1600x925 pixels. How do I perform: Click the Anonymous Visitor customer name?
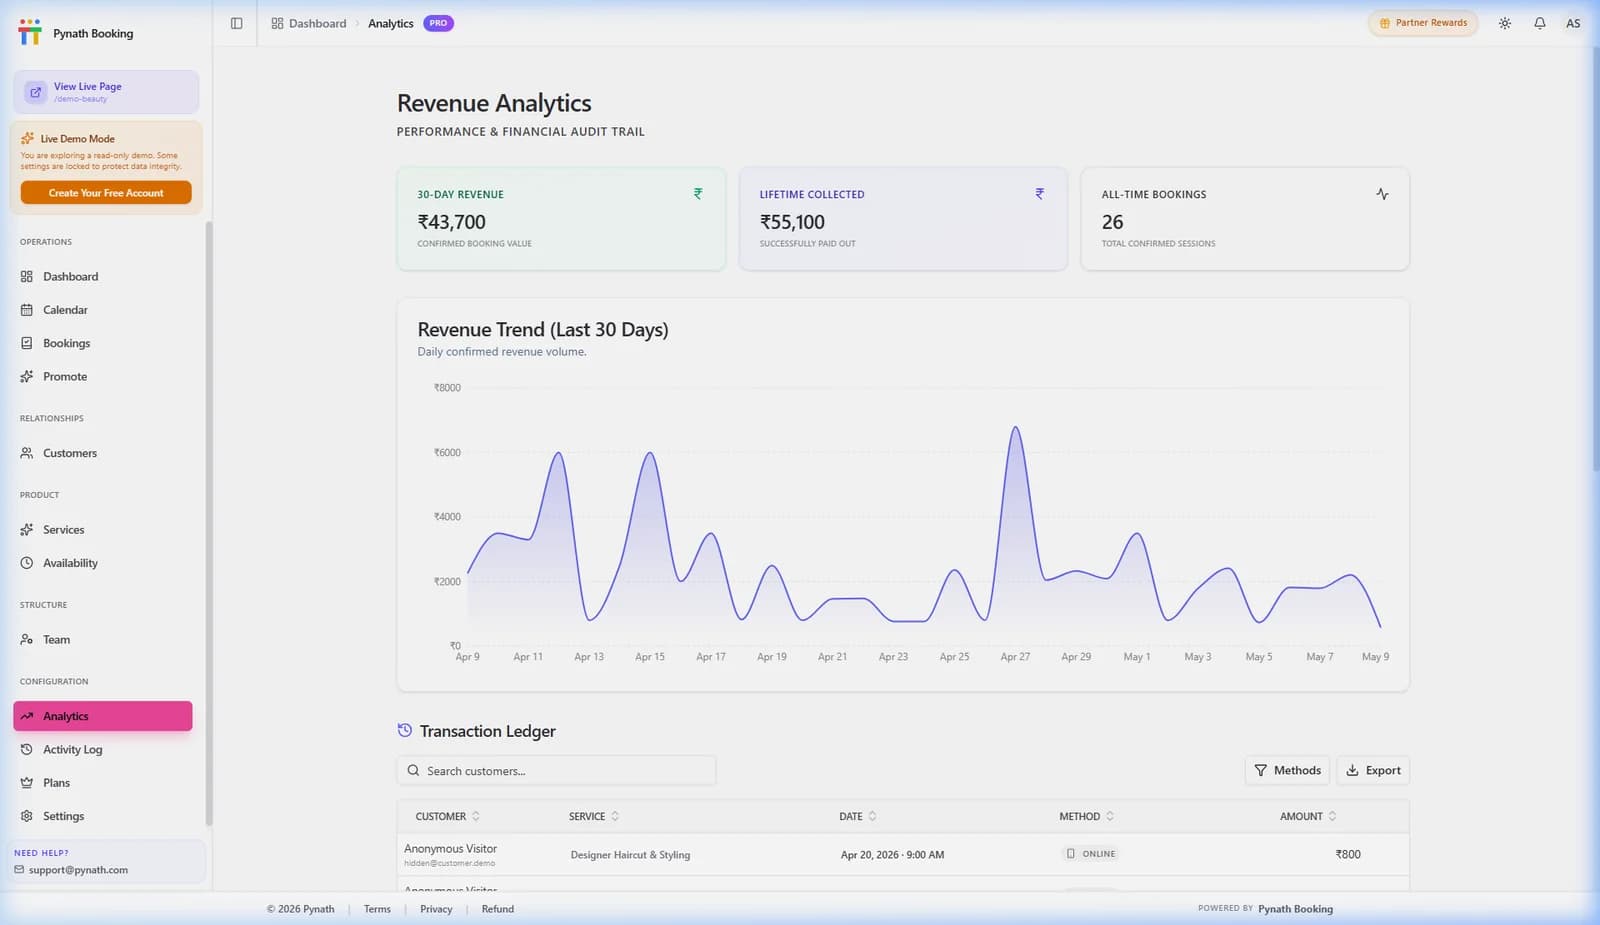(x=450, y=848)
